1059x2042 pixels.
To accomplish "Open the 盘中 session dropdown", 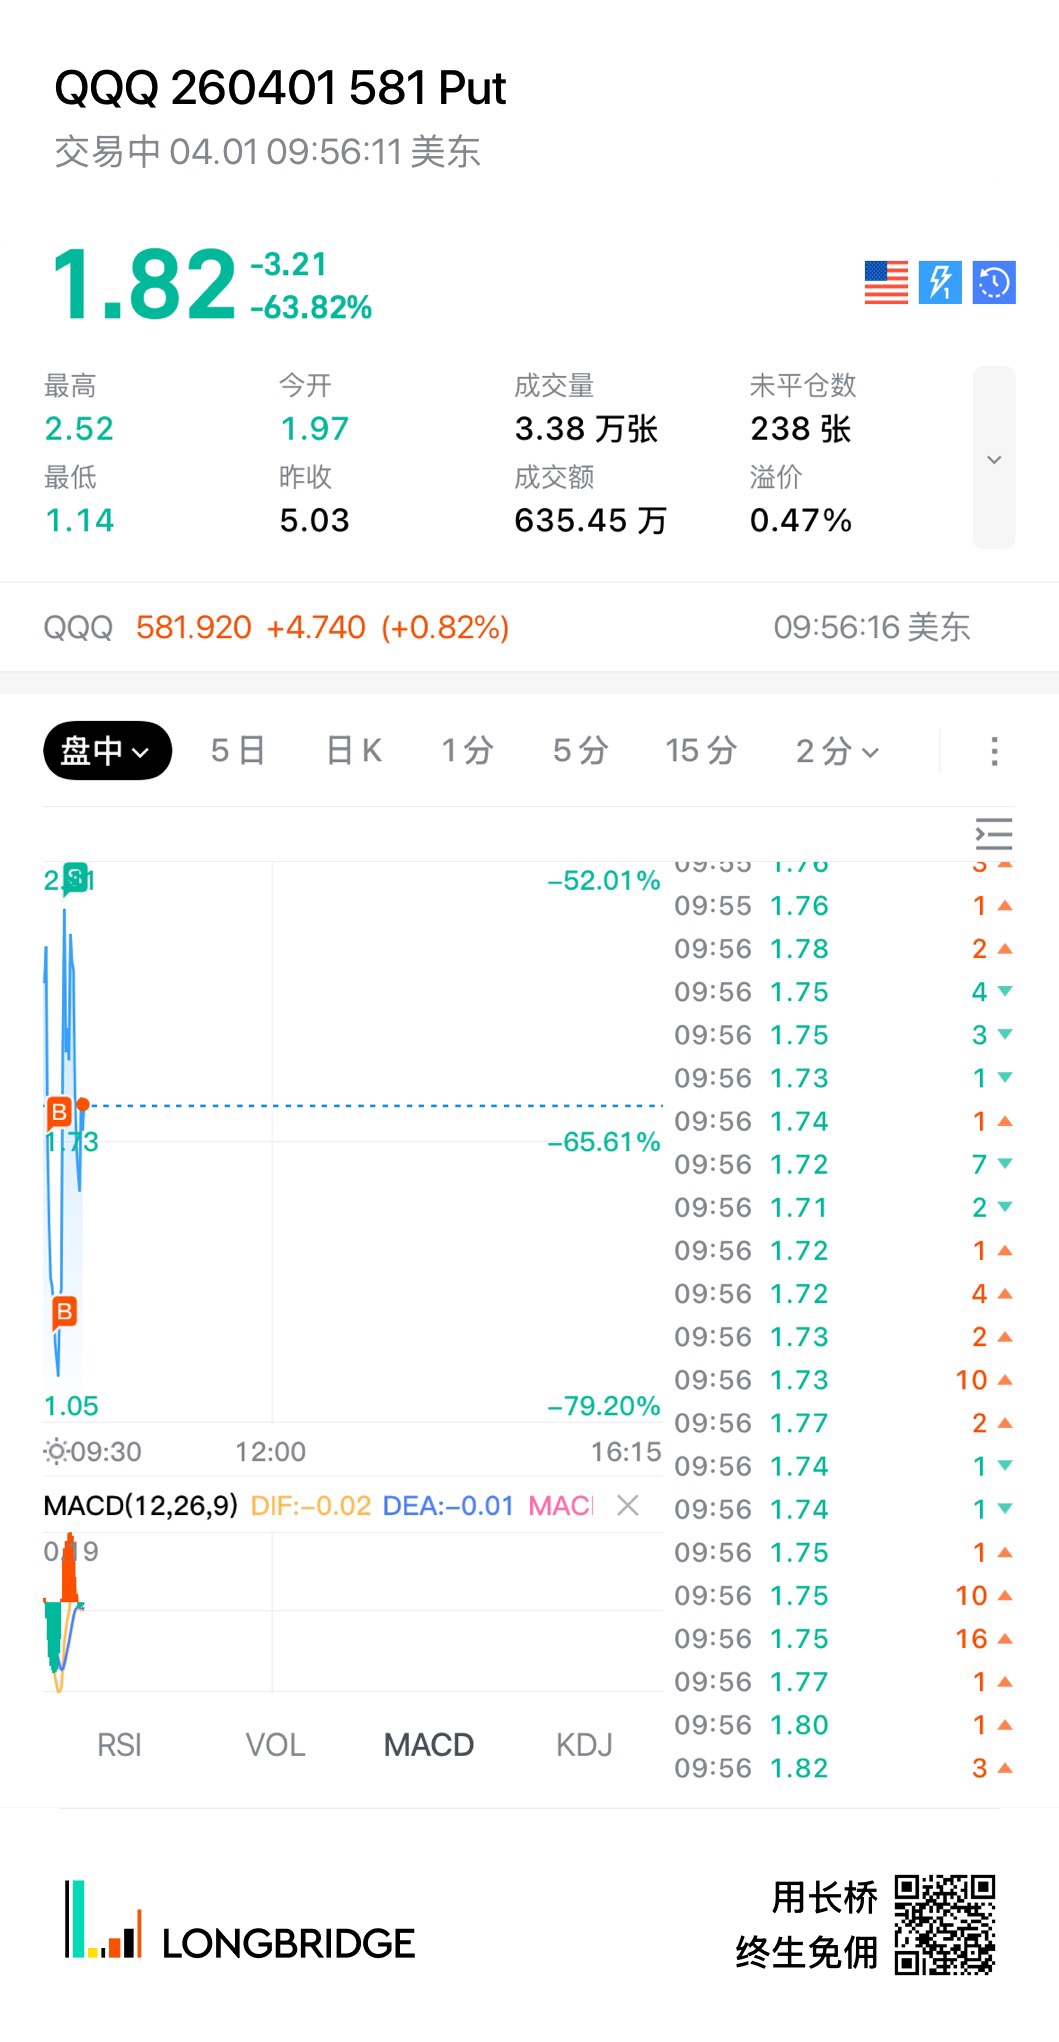I will (107, 751).
